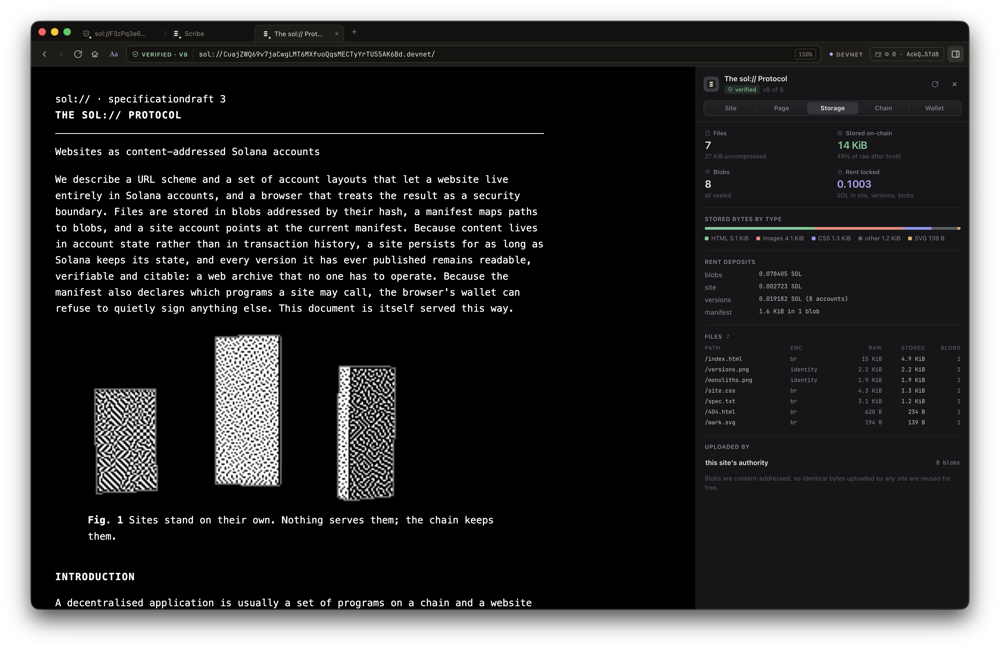Viewport: 1000px width, 650px height.
Task: Click the Files count 7
Action: (x=708, y=145)
